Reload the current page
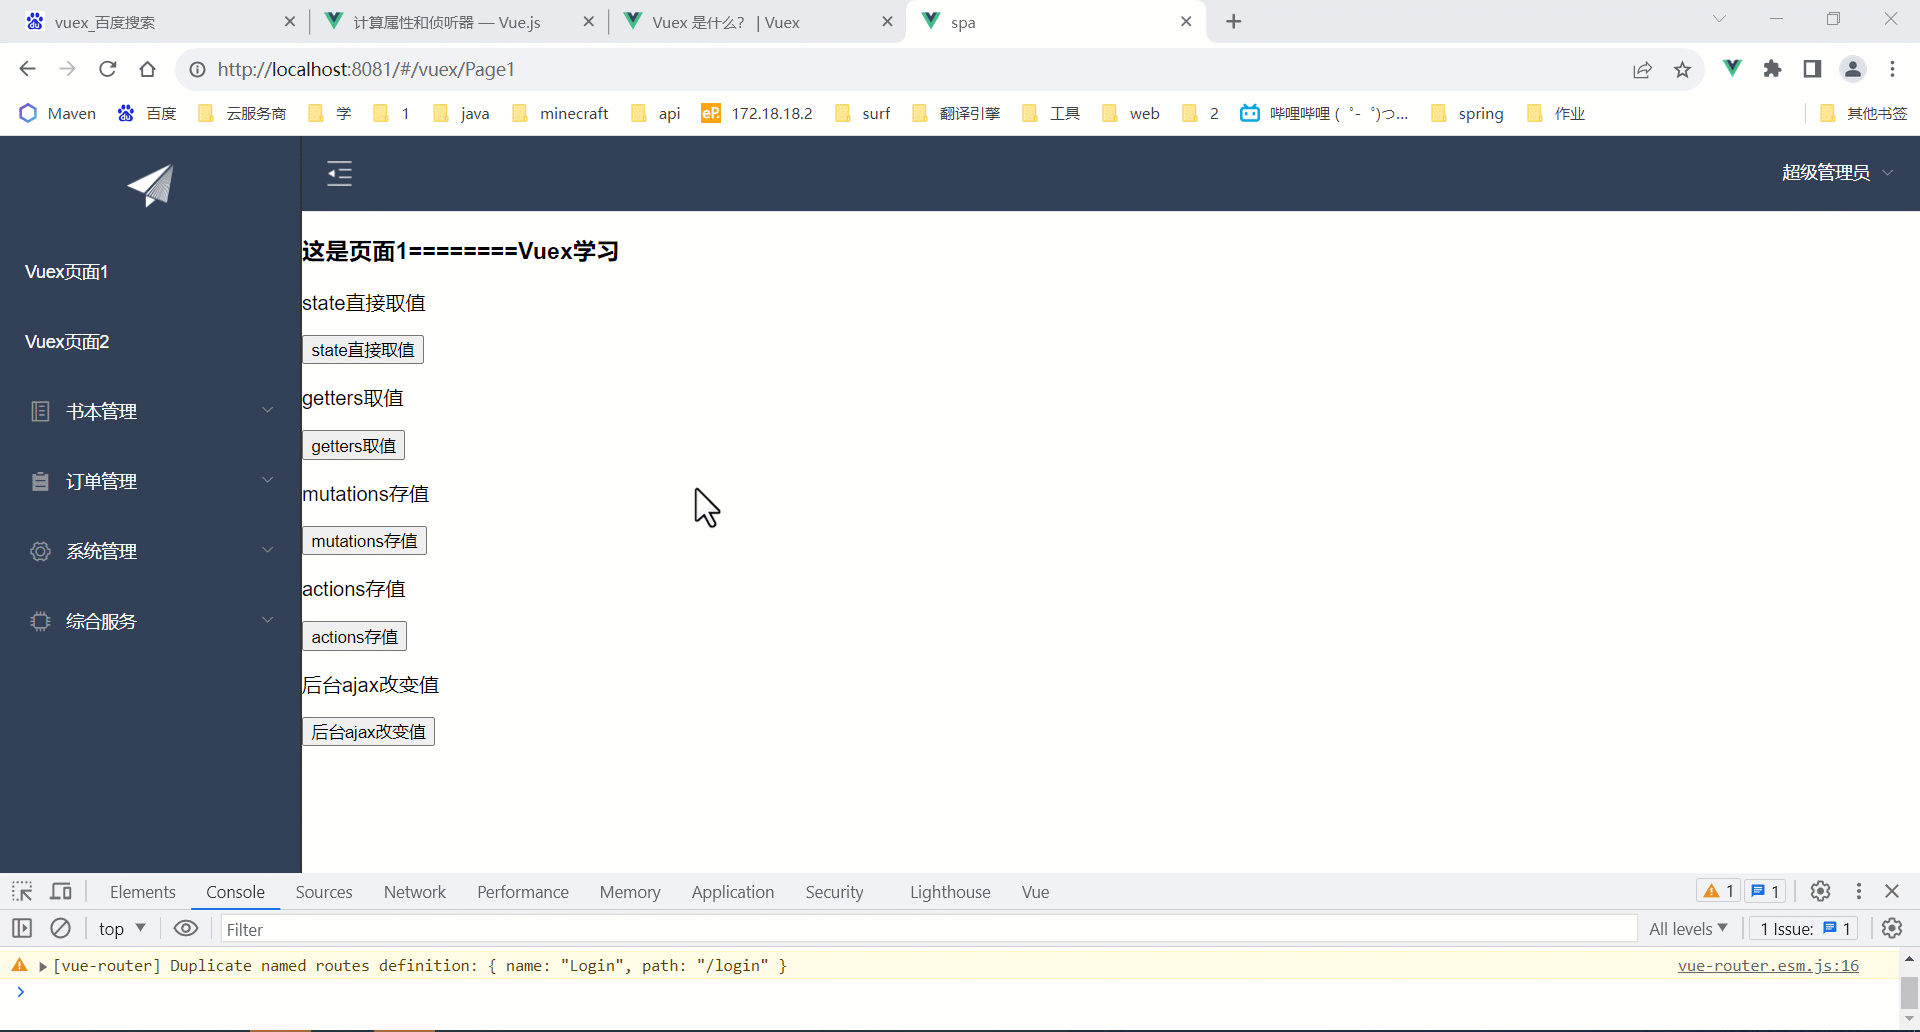The height and width of the screenshot is (1032, 1920). 107,69
